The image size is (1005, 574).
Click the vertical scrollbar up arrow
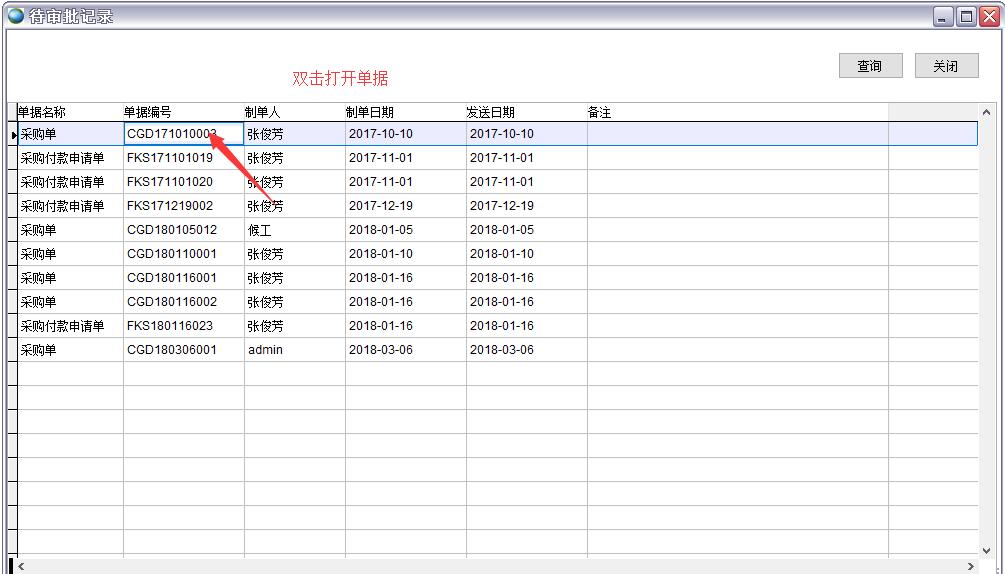click(x=987, y=113)
